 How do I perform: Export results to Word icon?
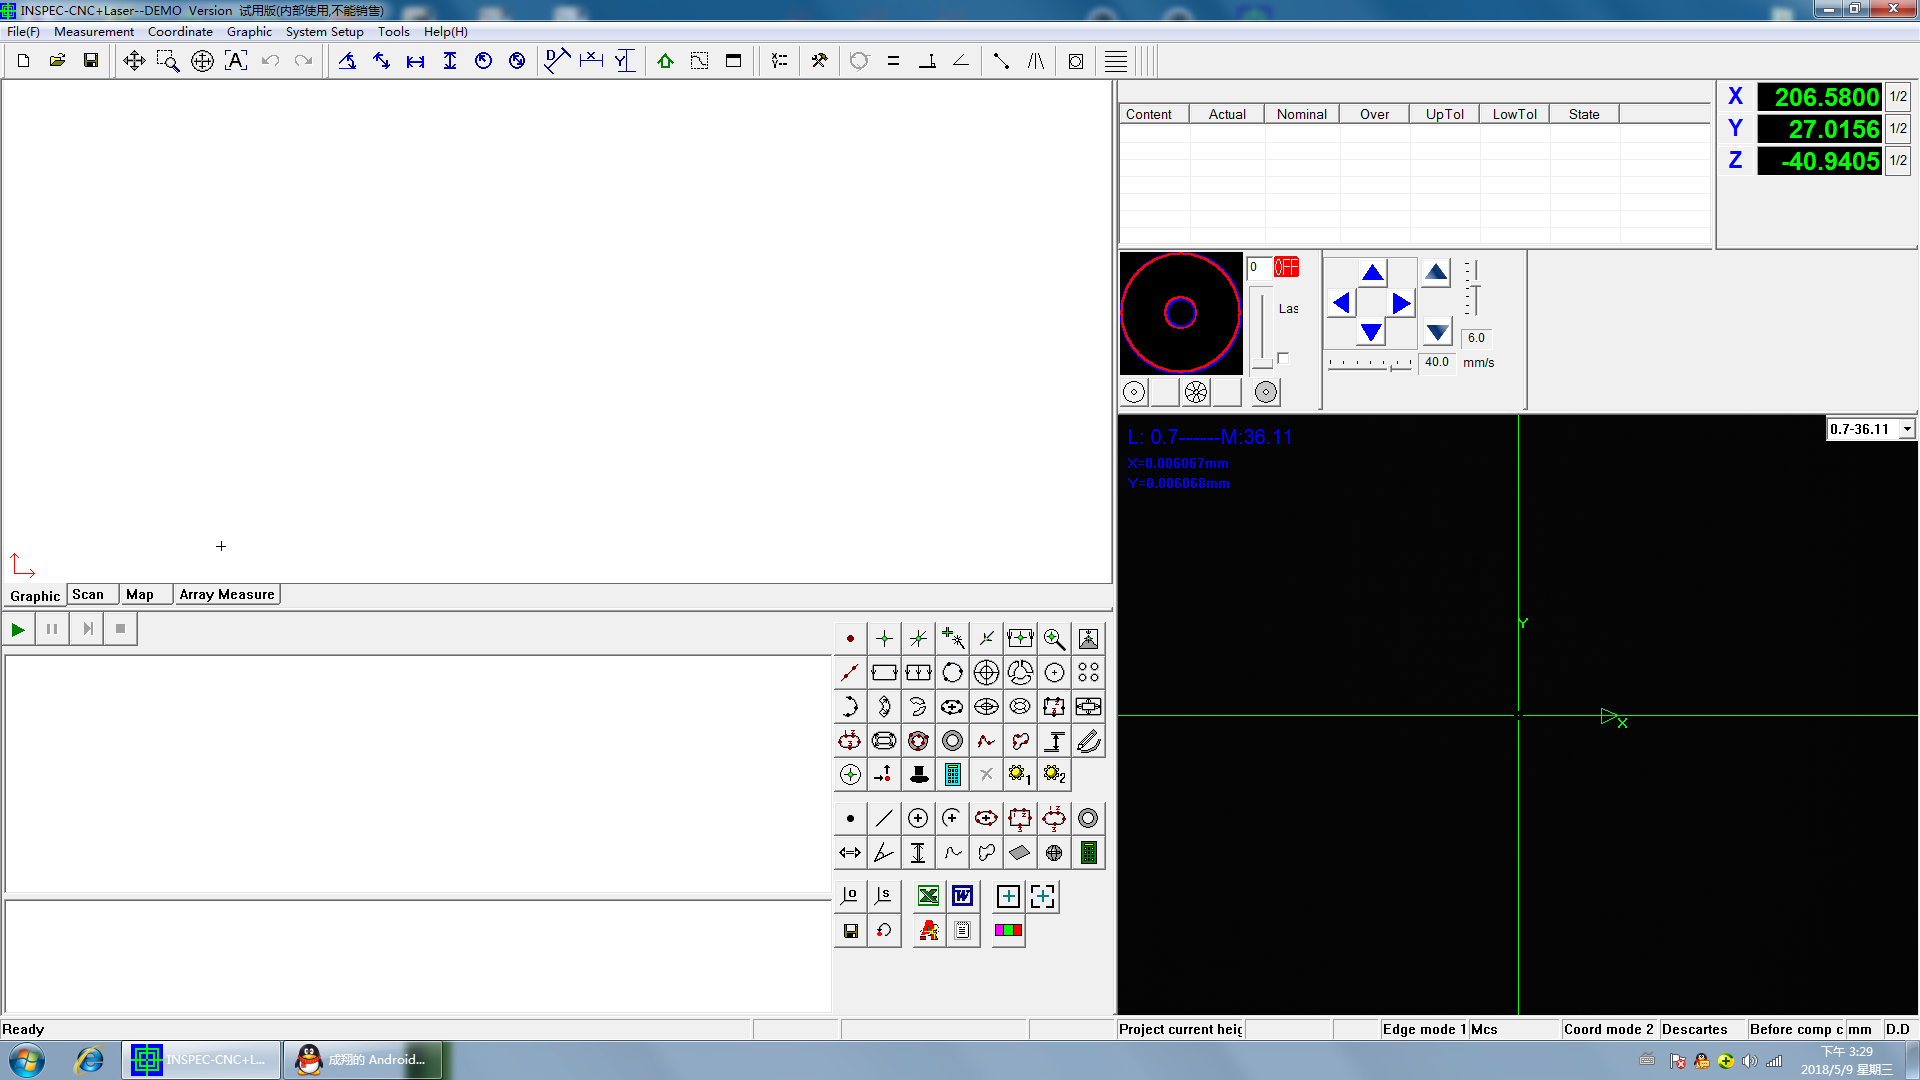tap(962, 896)
